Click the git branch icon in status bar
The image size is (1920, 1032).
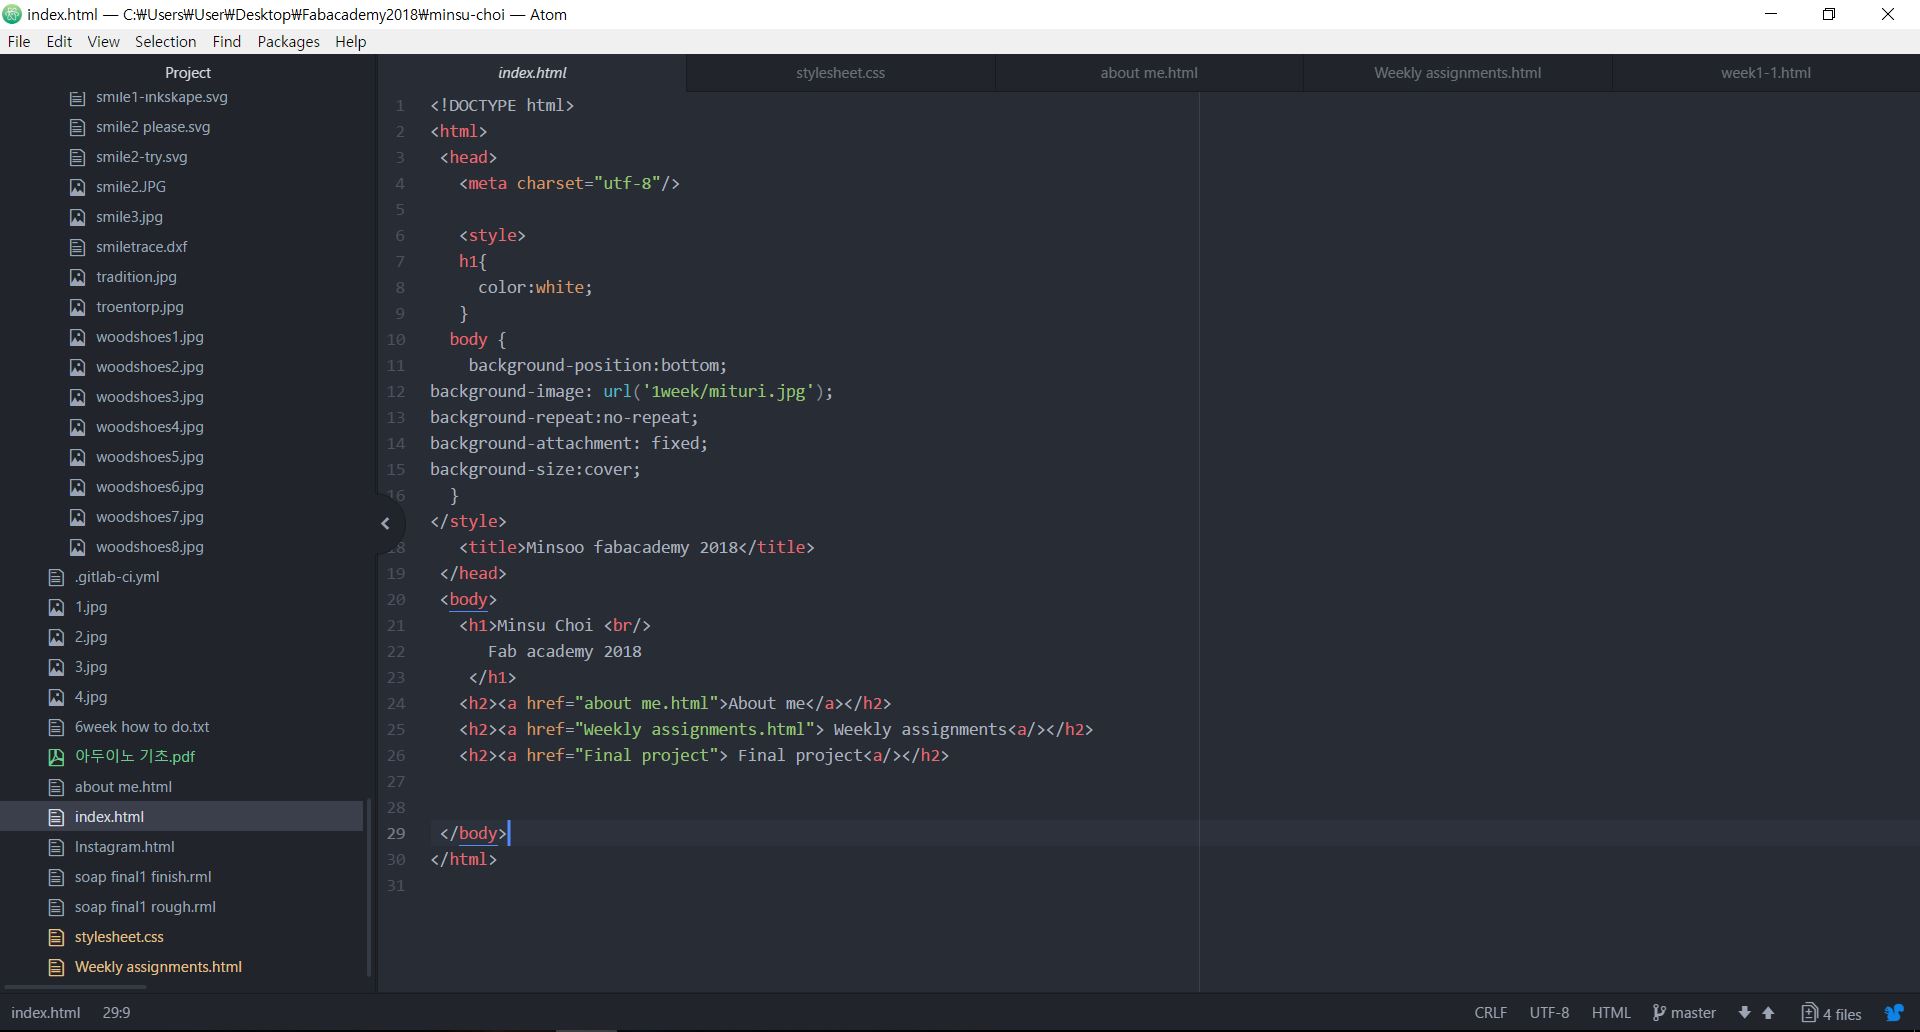1659,1013
